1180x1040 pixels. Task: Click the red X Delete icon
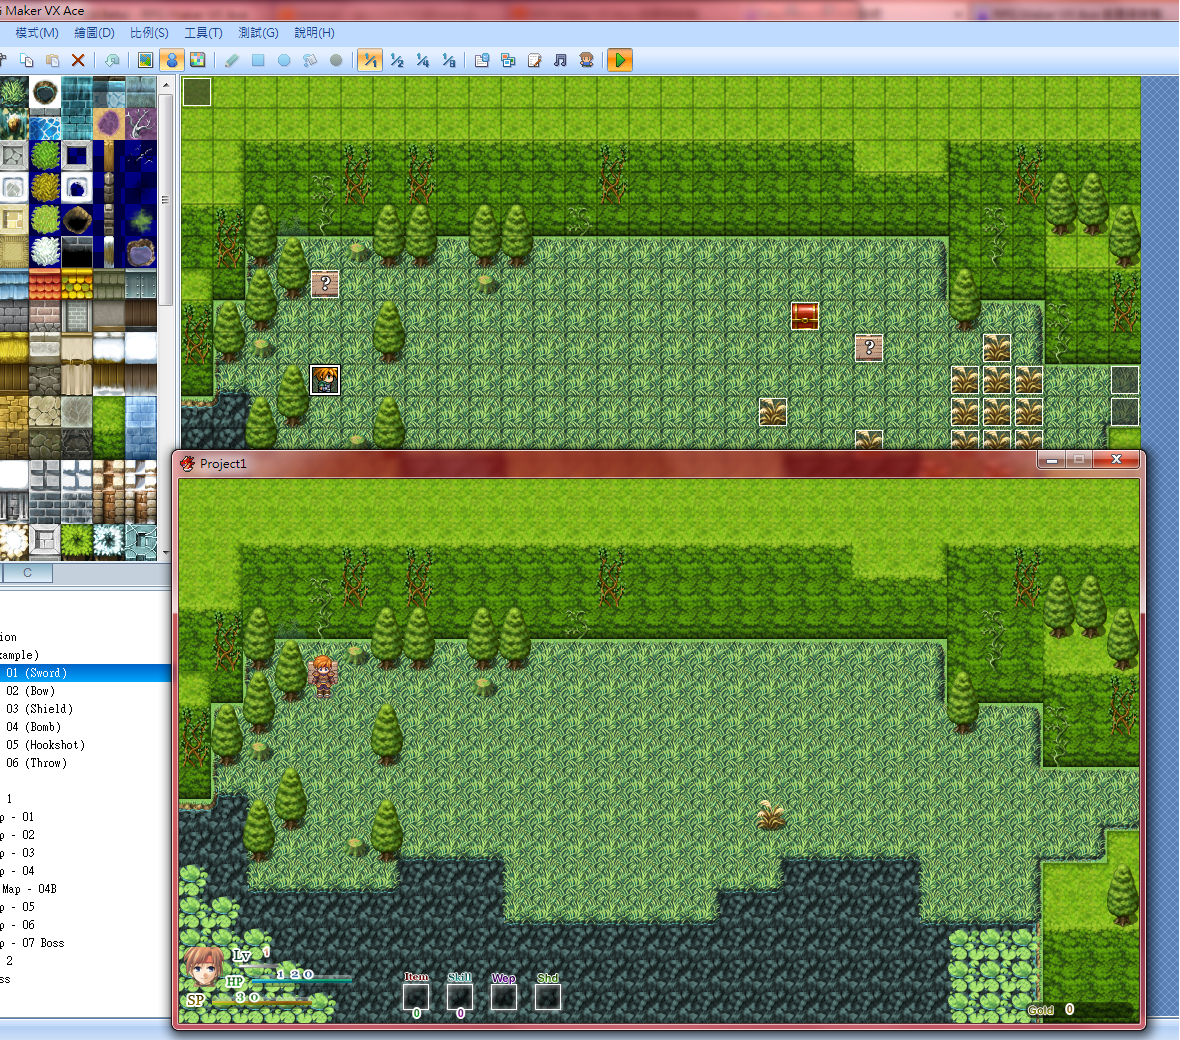point(78,60)
